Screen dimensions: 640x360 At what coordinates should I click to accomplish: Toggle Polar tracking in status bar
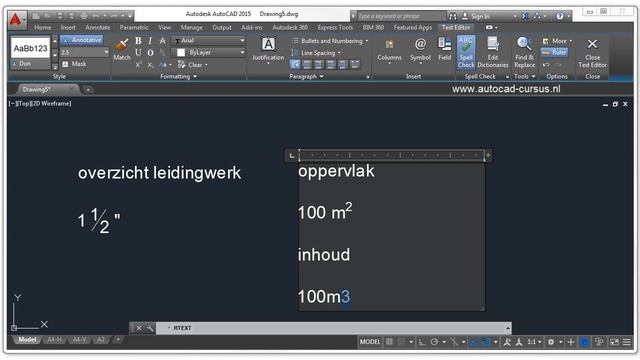(434, 342)
